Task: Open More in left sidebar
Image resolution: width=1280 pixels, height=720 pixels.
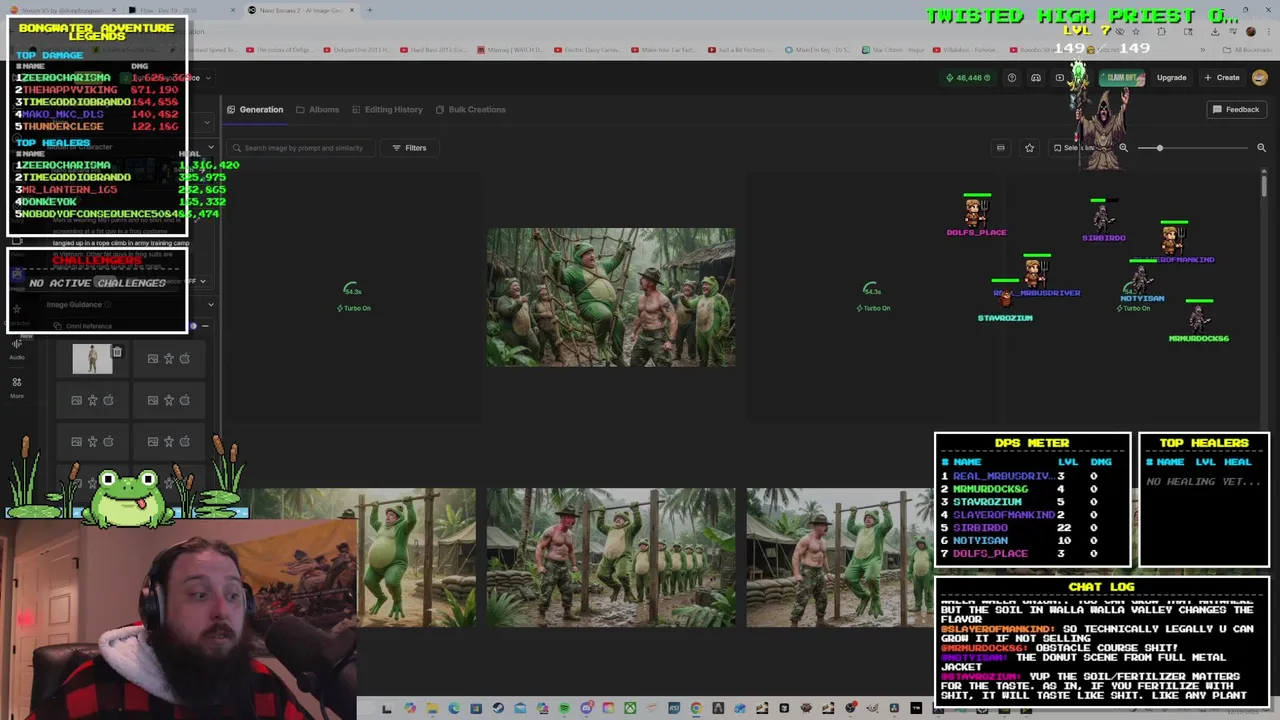Action: tap(17, 387)
